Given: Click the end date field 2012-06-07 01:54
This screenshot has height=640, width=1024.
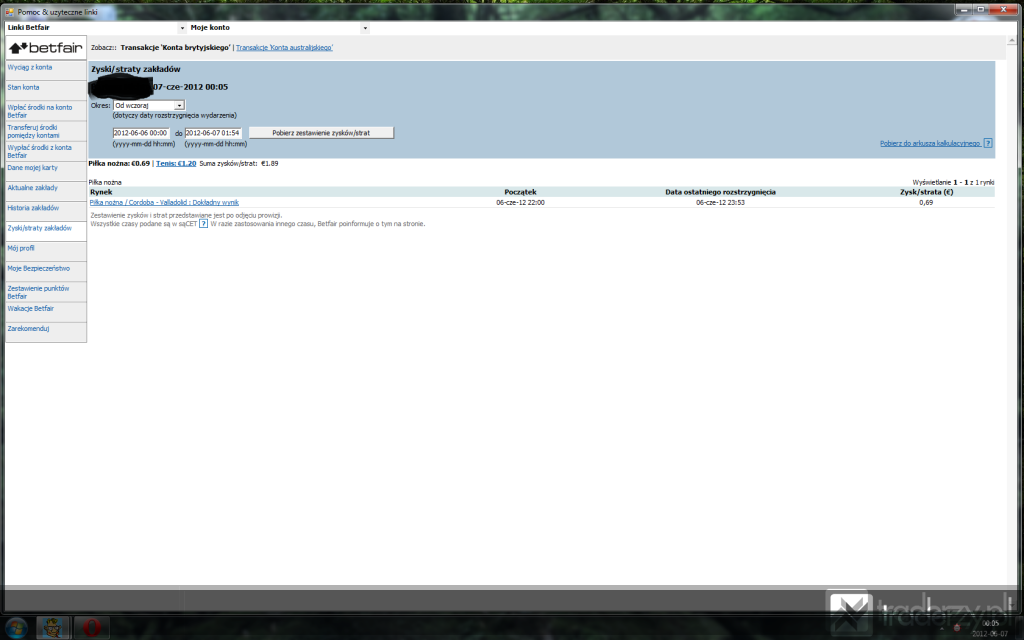Looking at the screenshot, I should 213,133.
